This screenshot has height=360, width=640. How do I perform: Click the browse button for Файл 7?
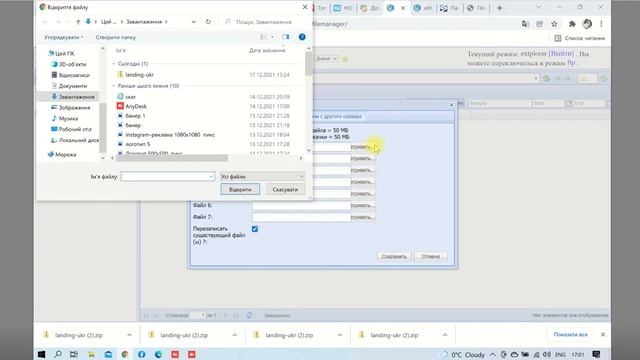click(x=362, y=217)
